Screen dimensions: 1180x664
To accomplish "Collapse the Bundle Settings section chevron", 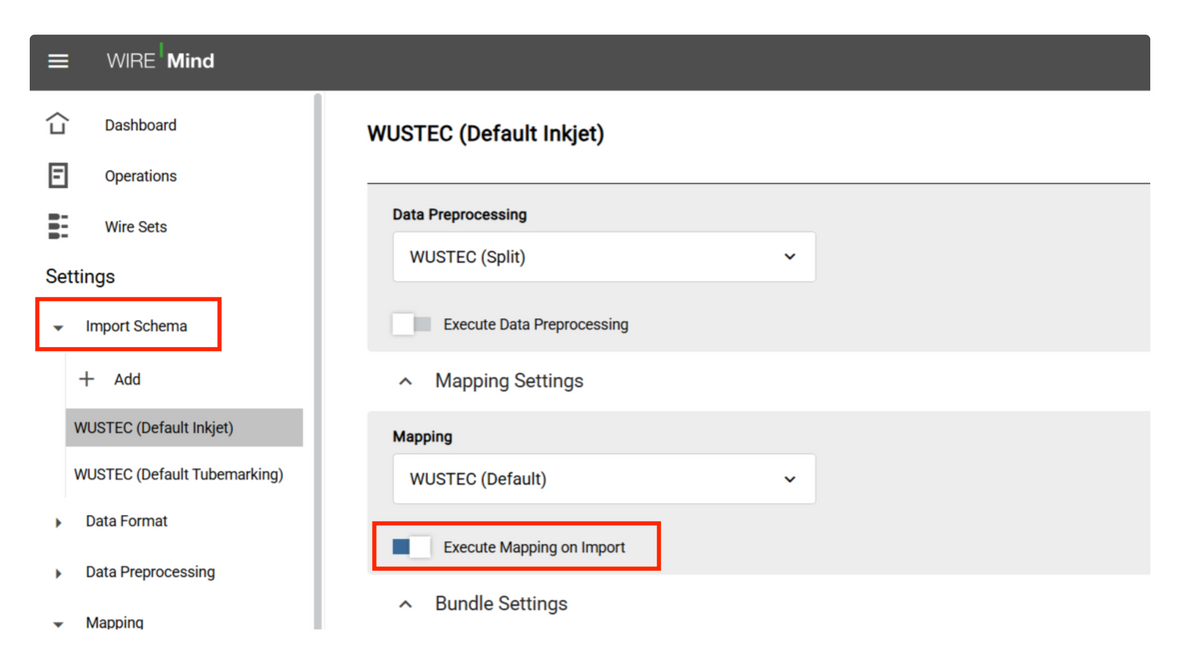I will tap(406, 605).
